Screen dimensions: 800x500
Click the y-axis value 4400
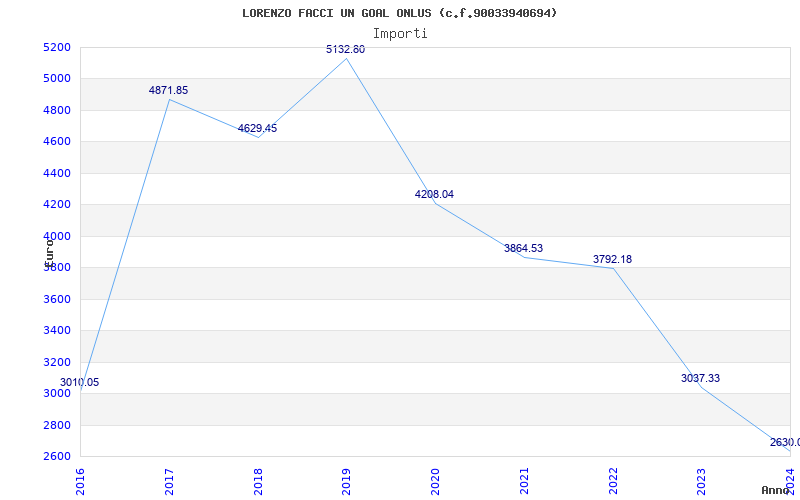tap(59, 173)
